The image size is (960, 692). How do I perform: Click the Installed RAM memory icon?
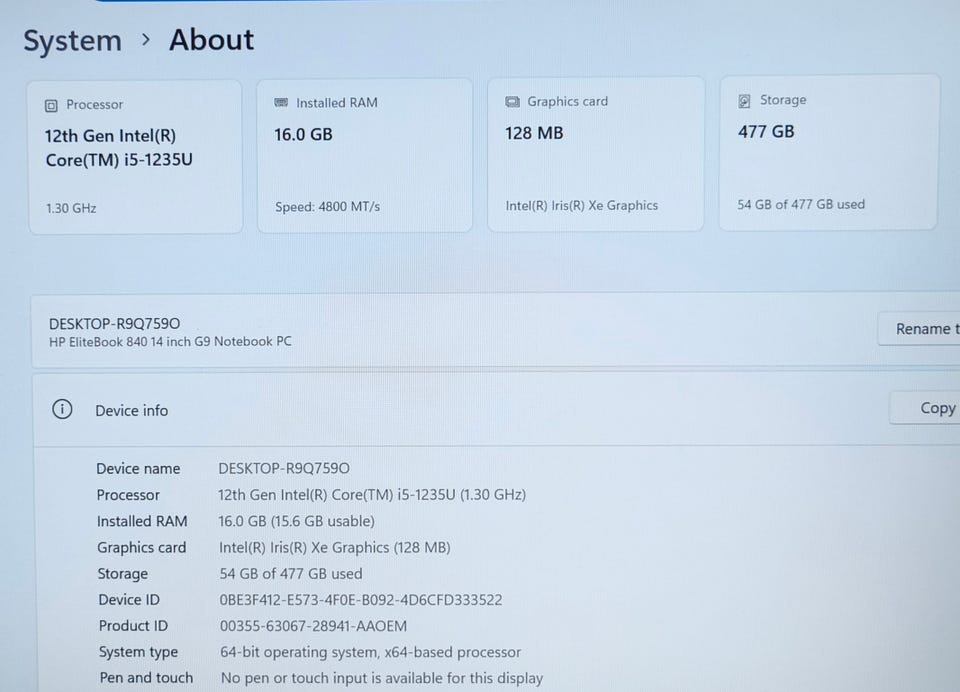281,102
